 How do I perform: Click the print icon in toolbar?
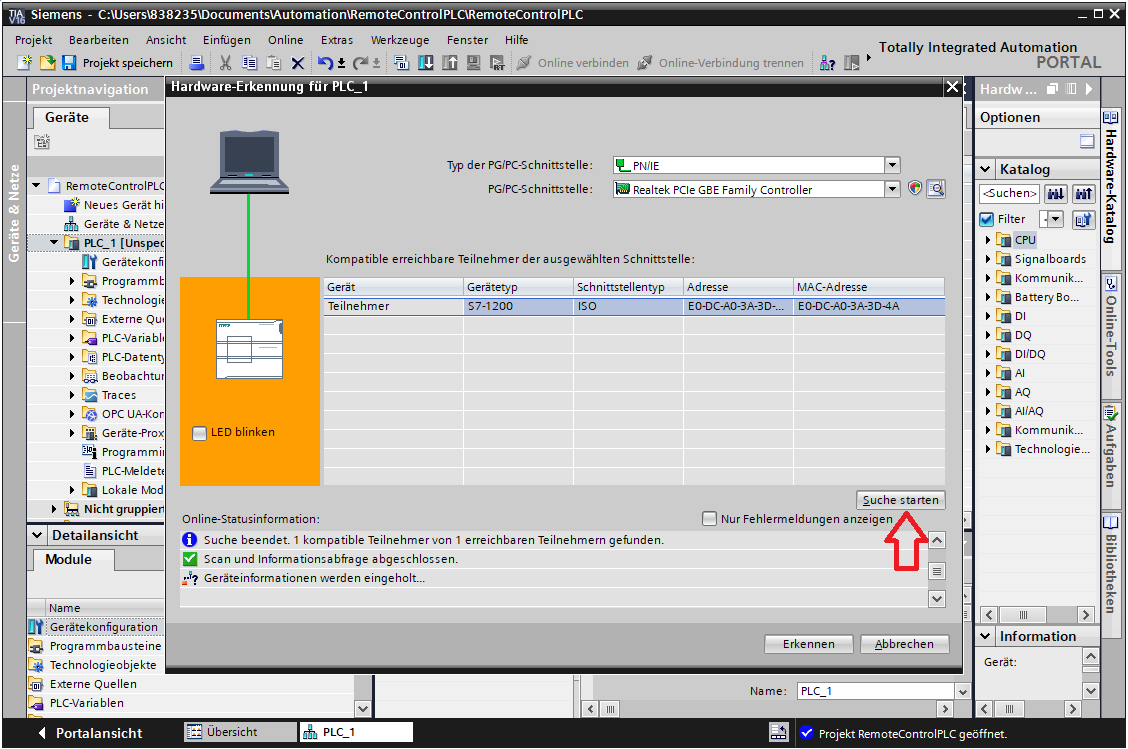(196, 63)
